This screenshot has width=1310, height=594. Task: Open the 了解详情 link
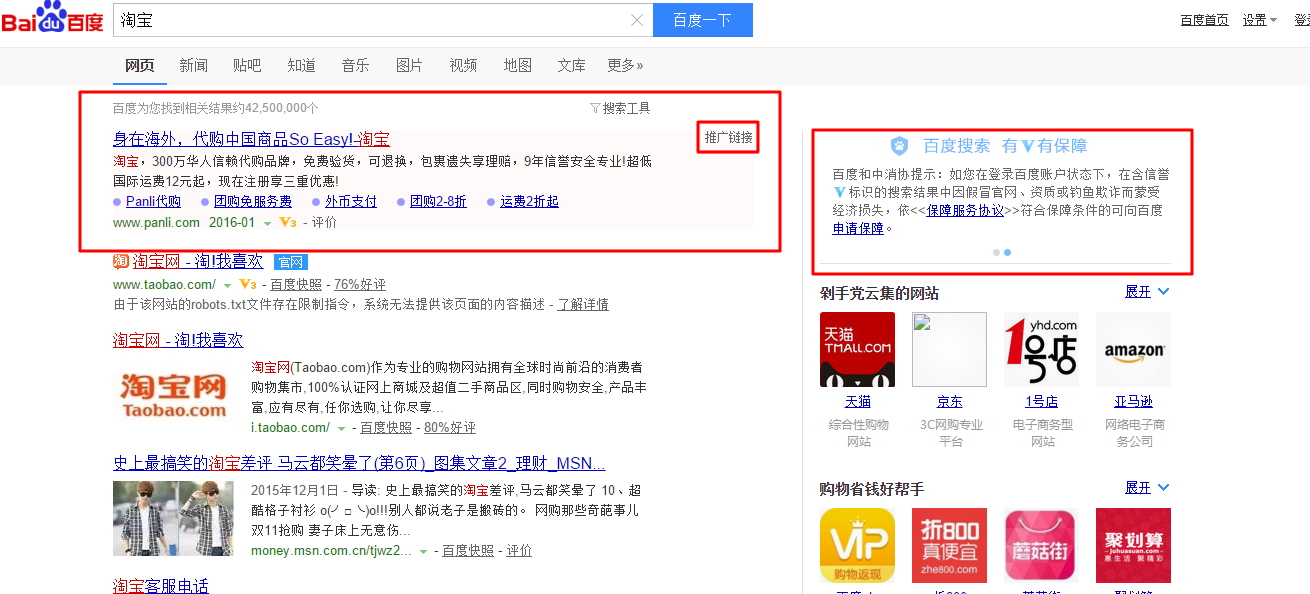[582, 304]
